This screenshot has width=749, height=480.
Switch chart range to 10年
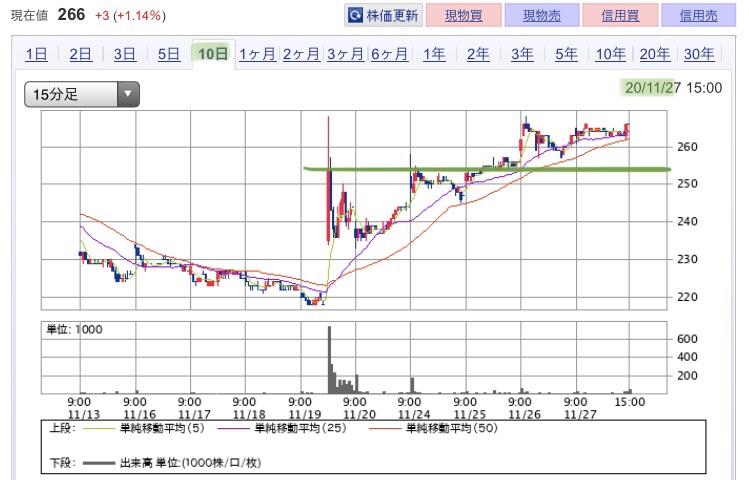tap(610, 54)
